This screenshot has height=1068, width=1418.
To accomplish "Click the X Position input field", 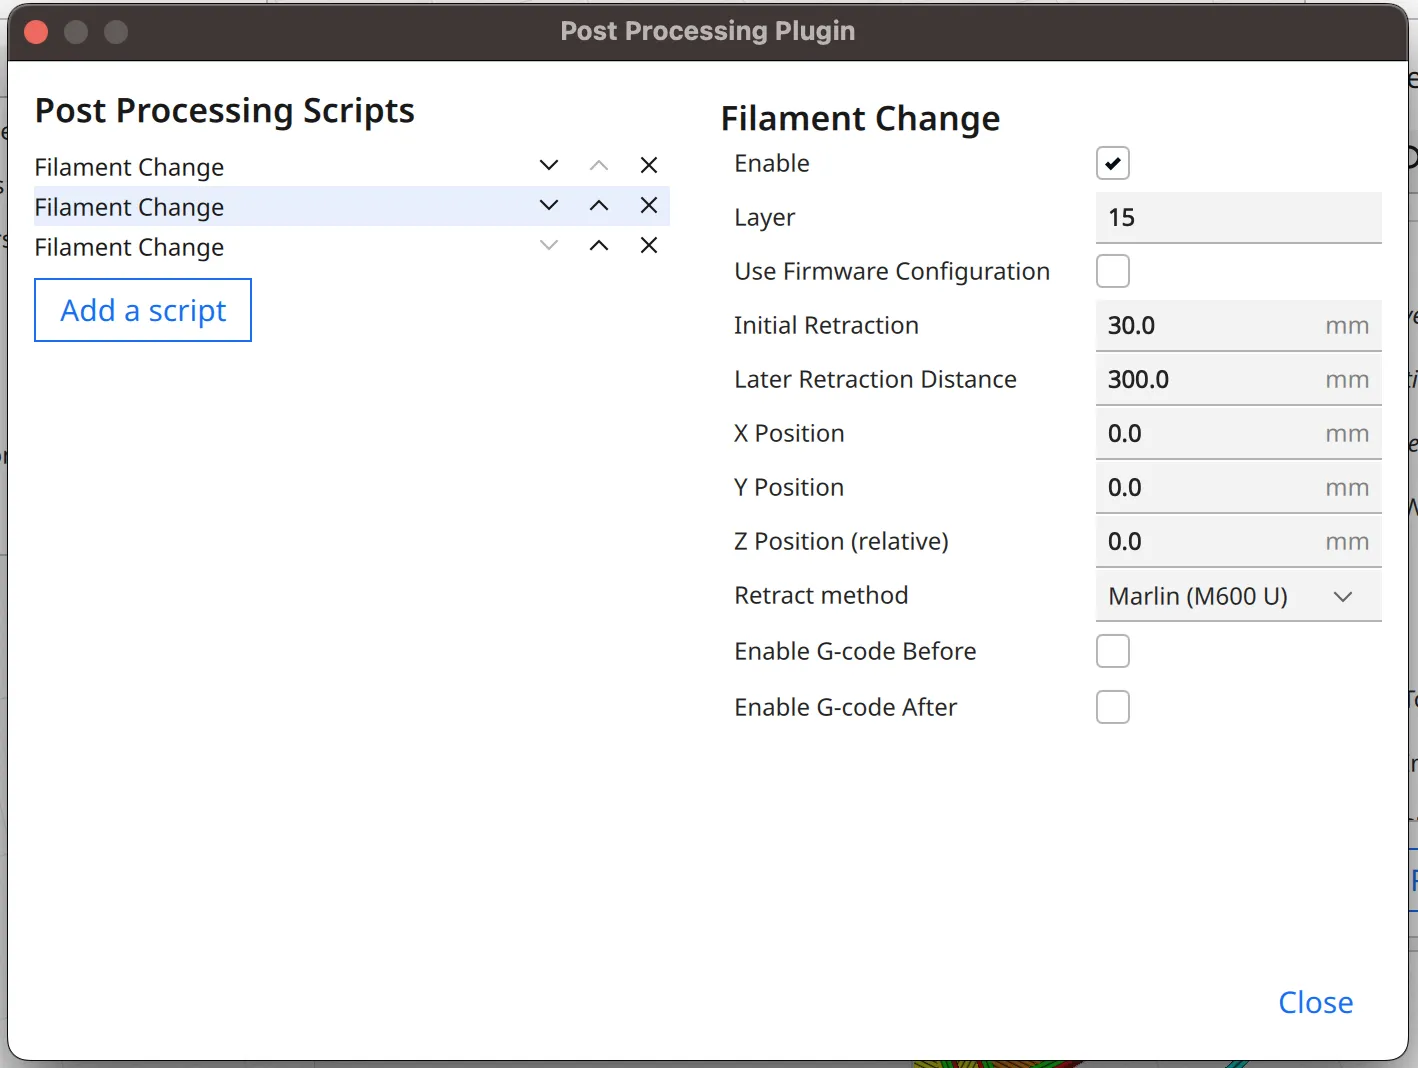I will [x=1210, y=434].
